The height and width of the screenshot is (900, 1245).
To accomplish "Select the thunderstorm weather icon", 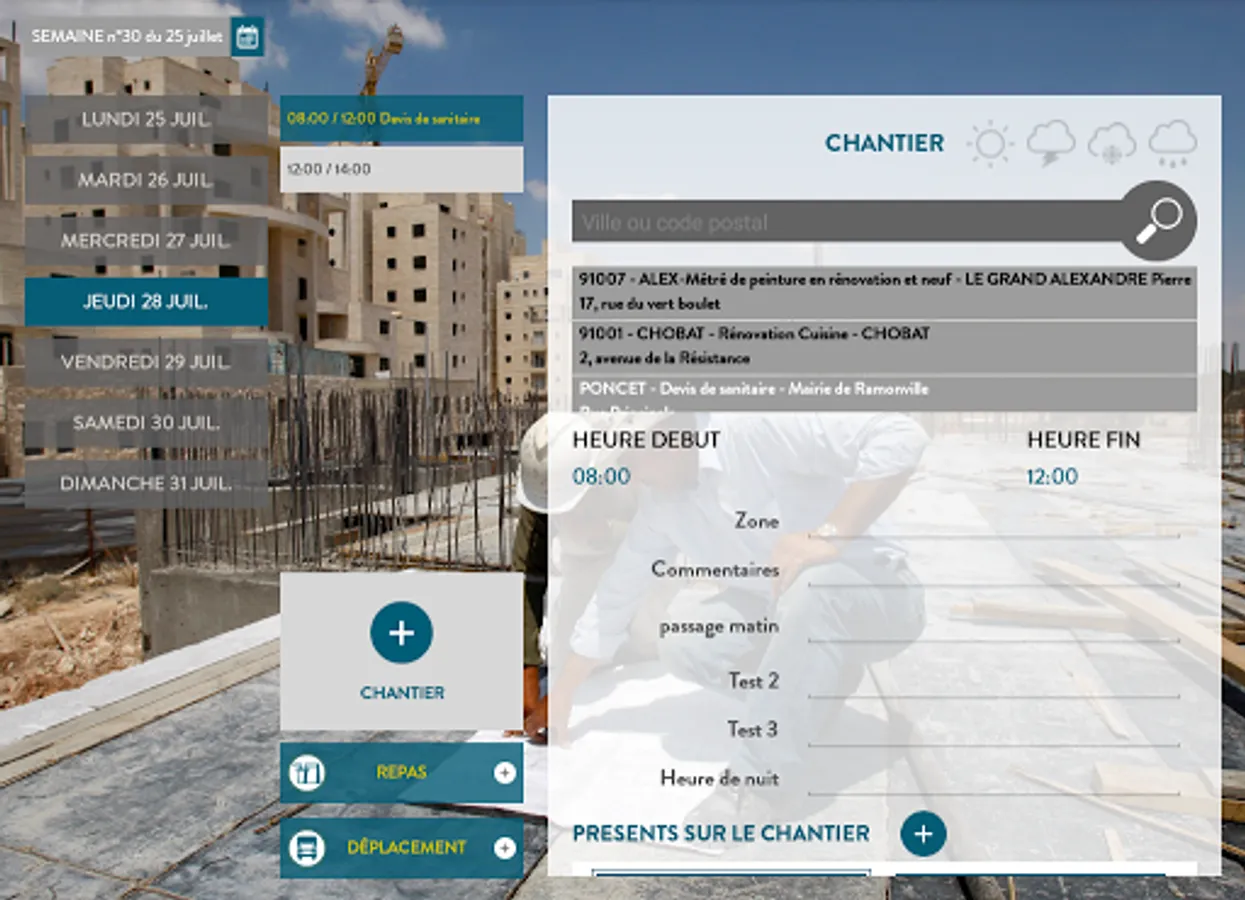I will pos(1051,143).
